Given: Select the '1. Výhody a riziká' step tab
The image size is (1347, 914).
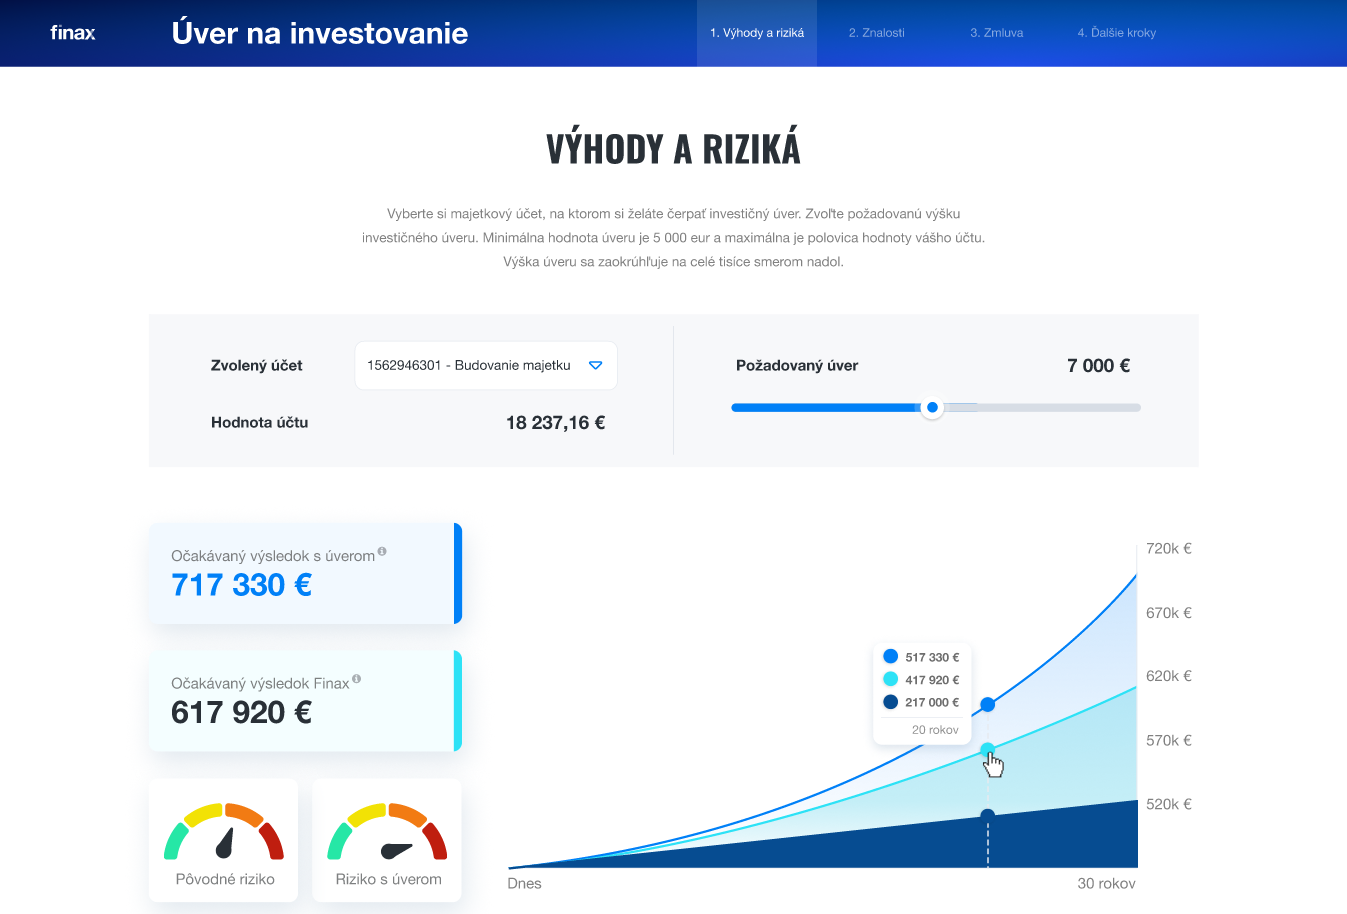Looking at the screenshot, I should tap(757, 33).
